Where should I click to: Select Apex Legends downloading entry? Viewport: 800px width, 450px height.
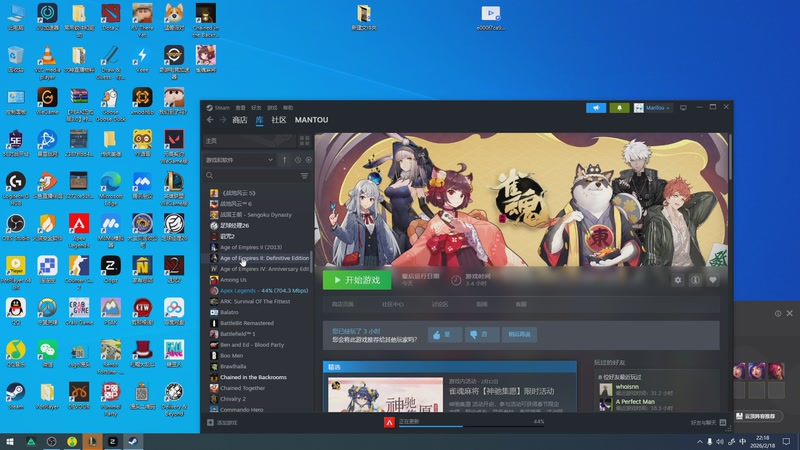point(259,290)
